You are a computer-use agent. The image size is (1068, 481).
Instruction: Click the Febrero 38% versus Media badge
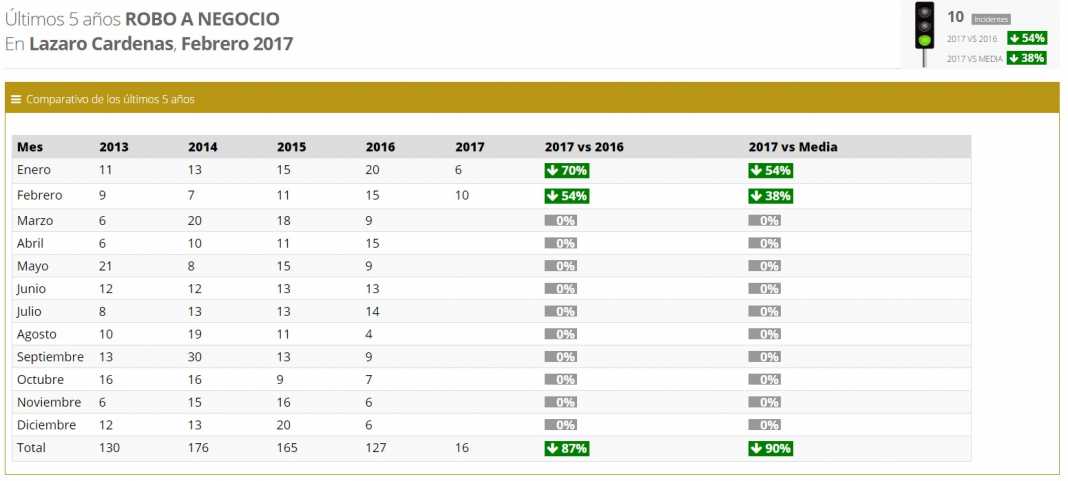770,196
